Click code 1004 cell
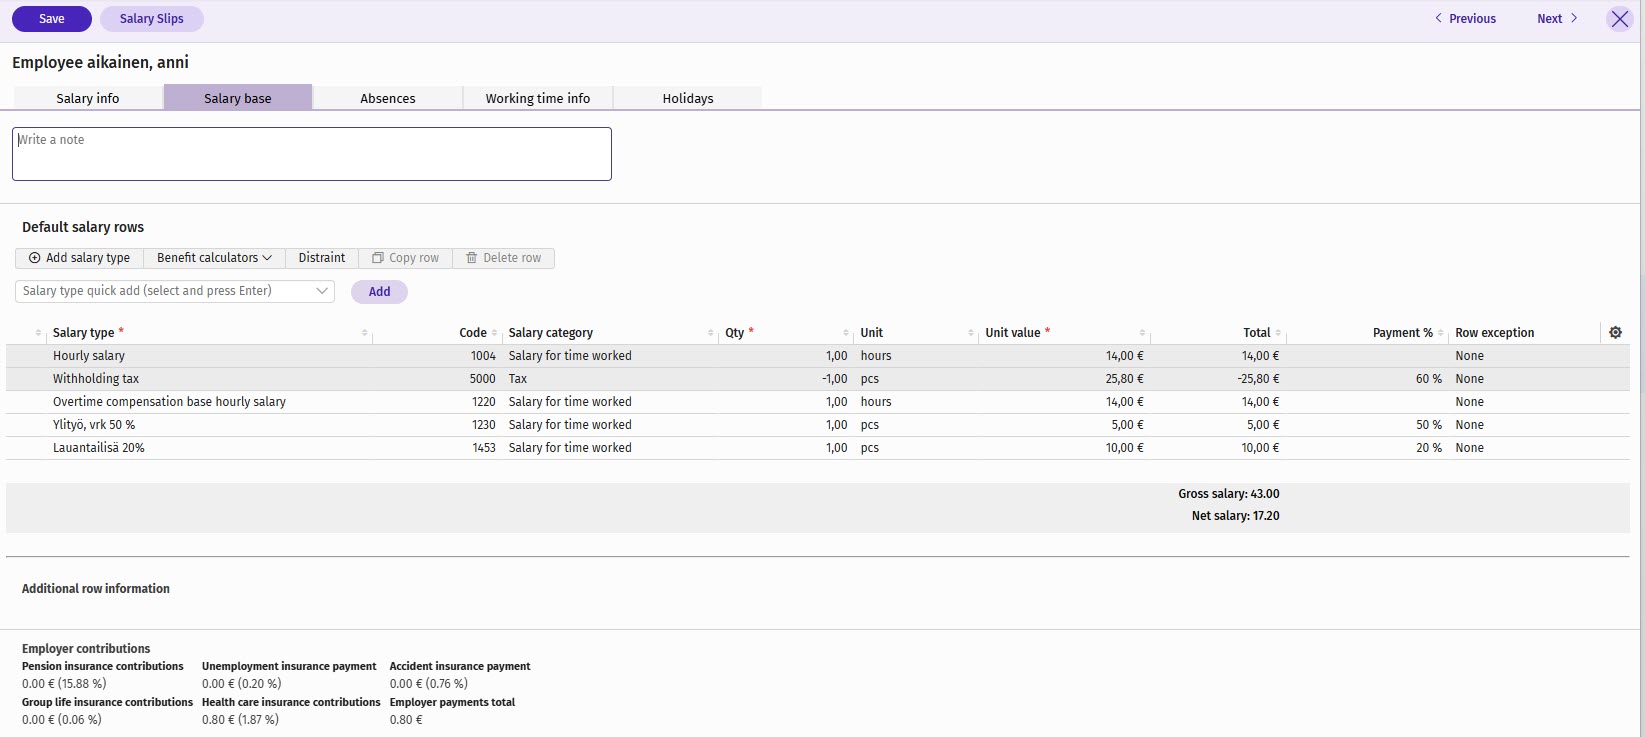Image resolution: width=1645 pixels, height=737 pixels. point(483,356)
